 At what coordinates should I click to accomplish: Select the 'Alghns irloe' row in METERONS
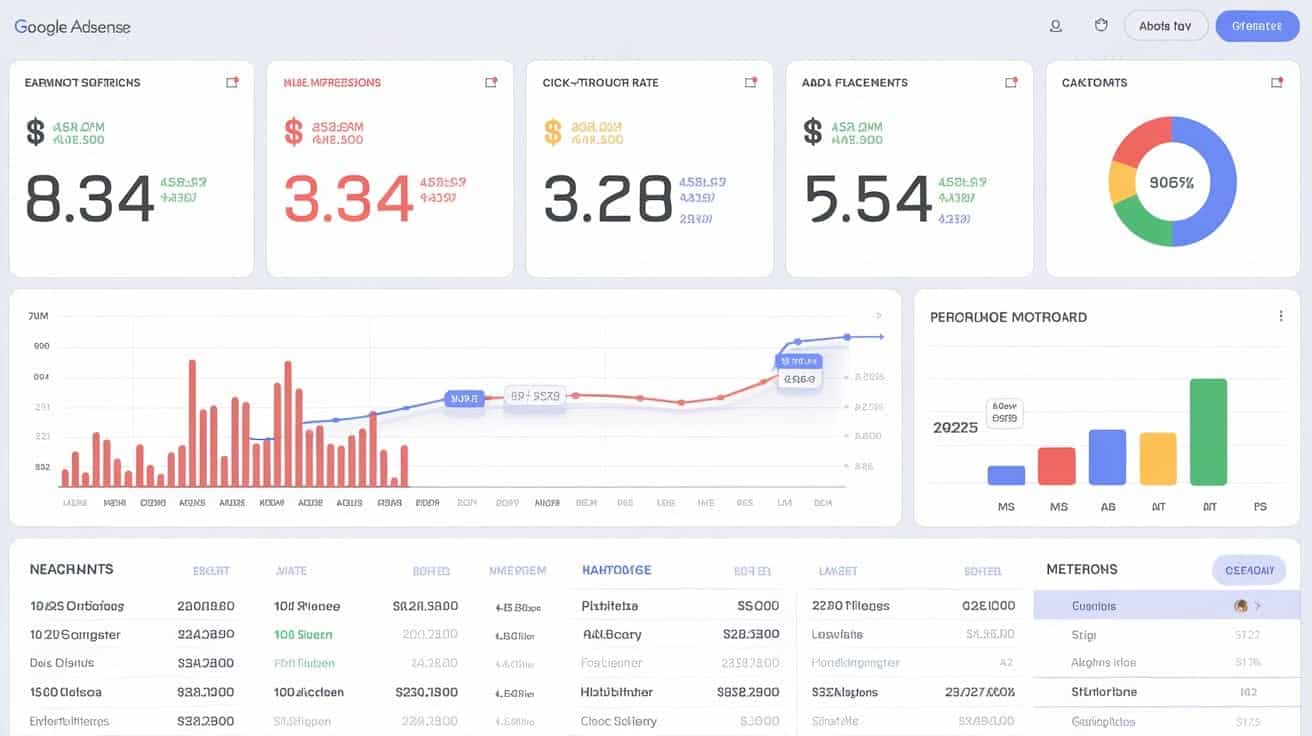pos(1166,662)
